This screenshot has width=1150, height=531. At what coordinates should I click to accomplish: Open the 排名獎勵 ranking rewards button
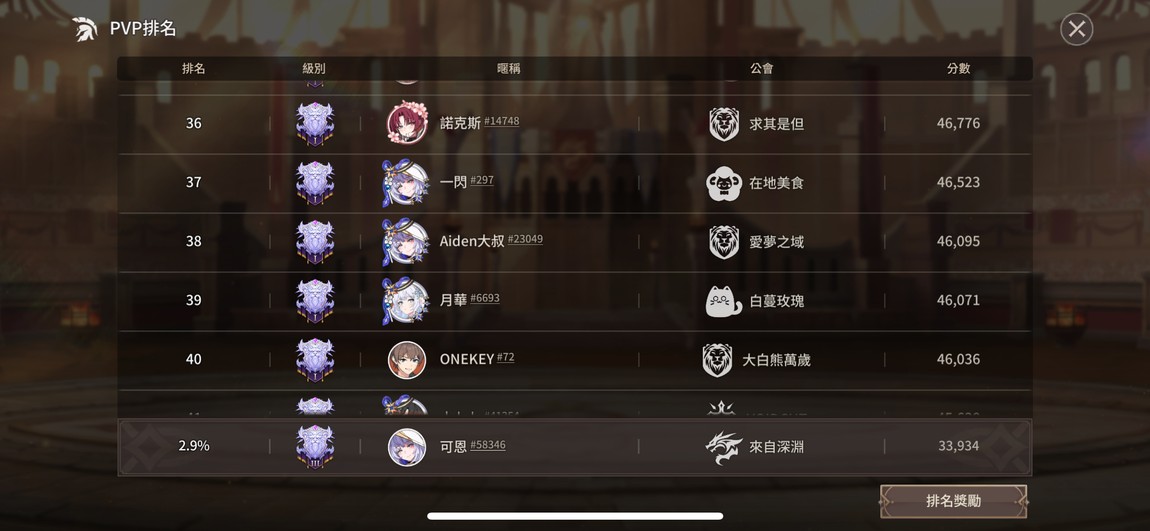click(953, 502)
